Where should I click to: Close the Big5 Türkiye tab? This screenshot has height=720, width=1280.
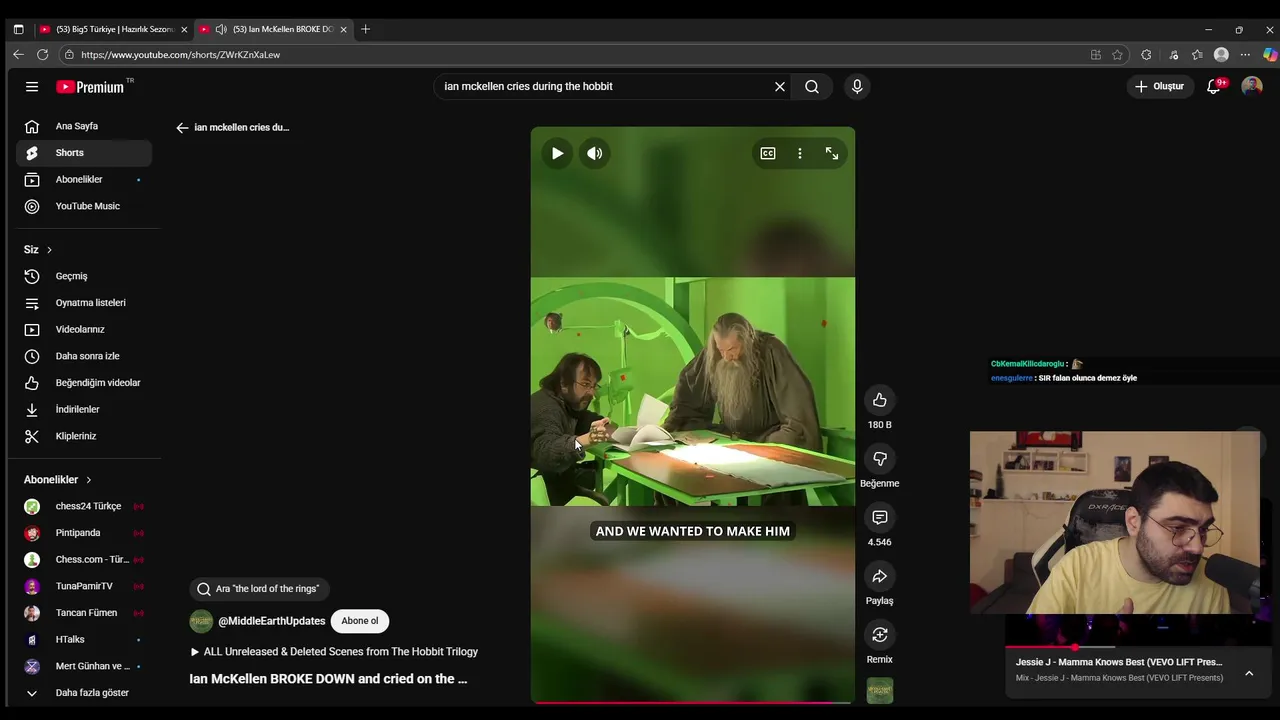coord(184,30)
